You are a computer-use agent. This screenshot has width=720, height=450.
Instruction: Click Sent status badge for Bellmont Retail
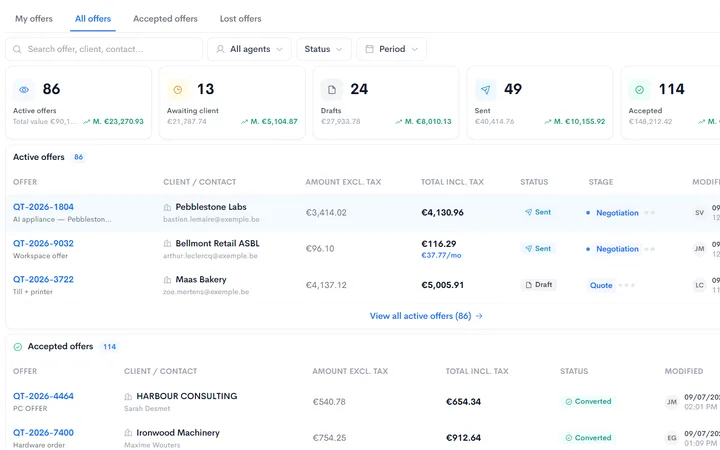[538, 248]
